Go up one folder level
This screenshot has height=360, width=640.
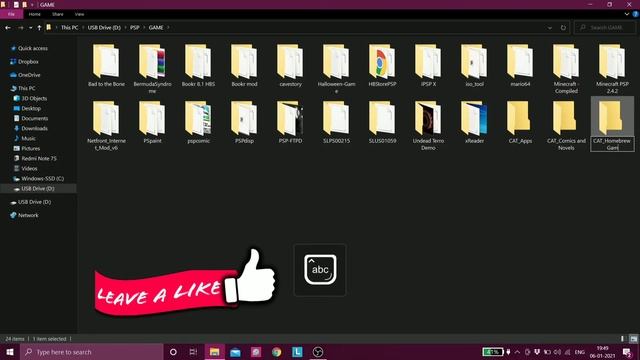pyautogui.click(x=39, y=28)
